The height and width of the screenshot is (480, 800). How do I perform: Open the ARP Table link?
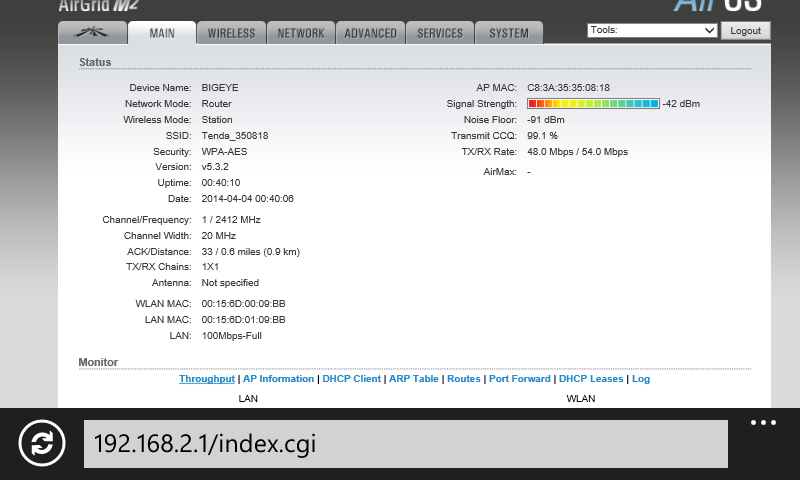click(414, 378)
